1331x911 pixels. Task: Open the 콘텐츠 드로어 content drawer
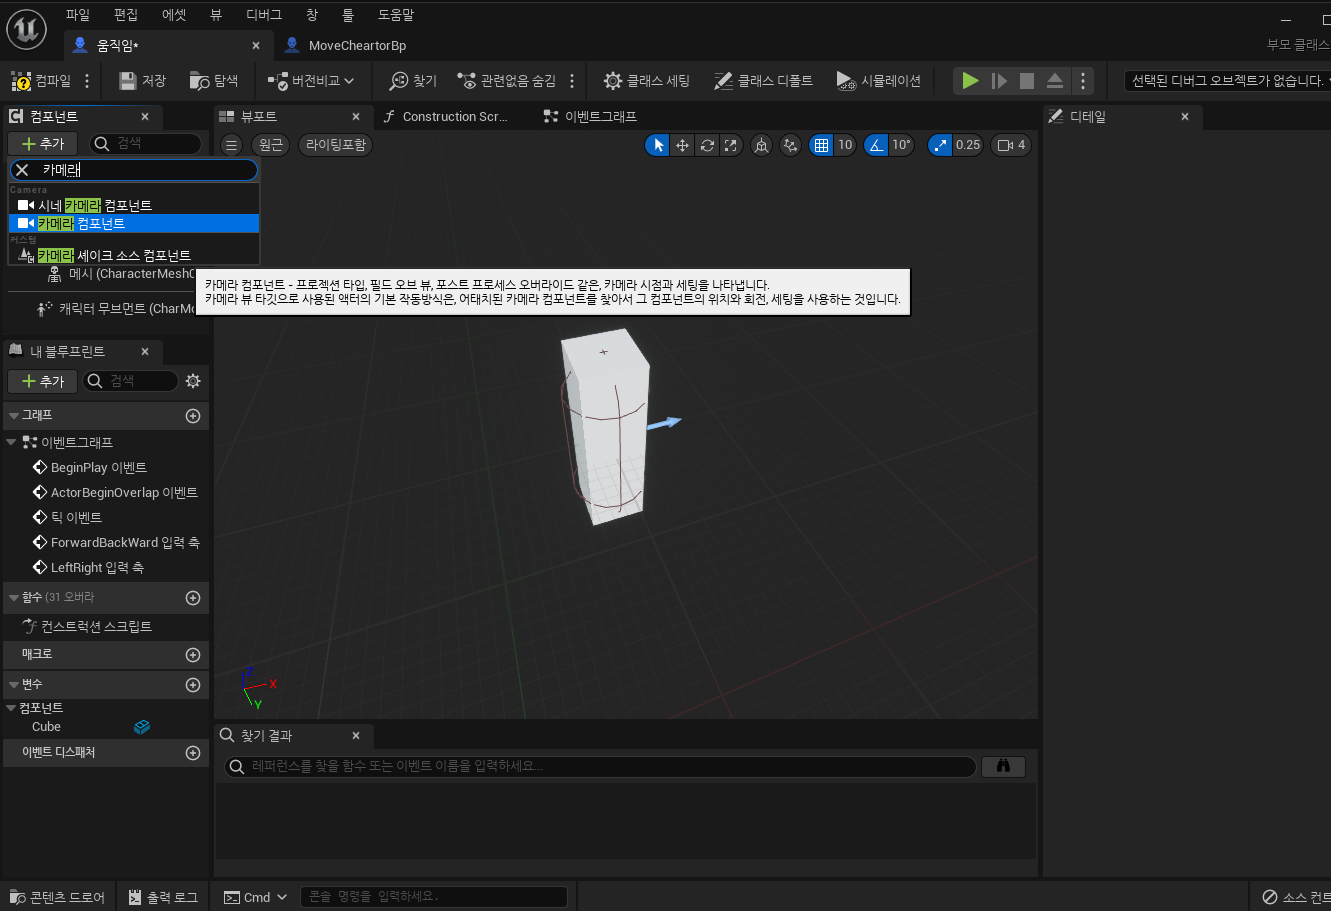pyautogui.click(x=57, y=897)
